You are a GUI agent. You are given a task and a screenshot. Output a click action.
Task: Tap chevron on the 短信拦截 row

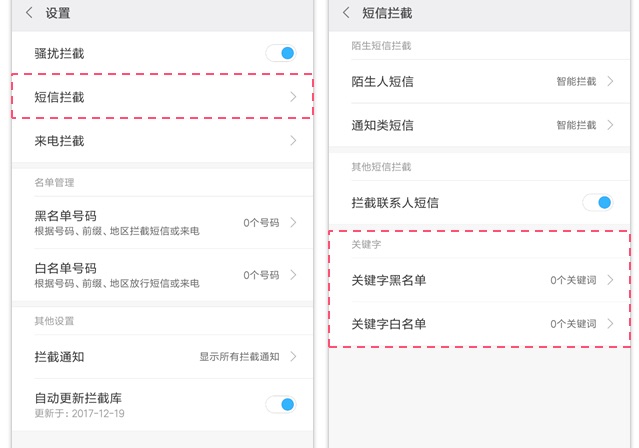pos(293,97)
